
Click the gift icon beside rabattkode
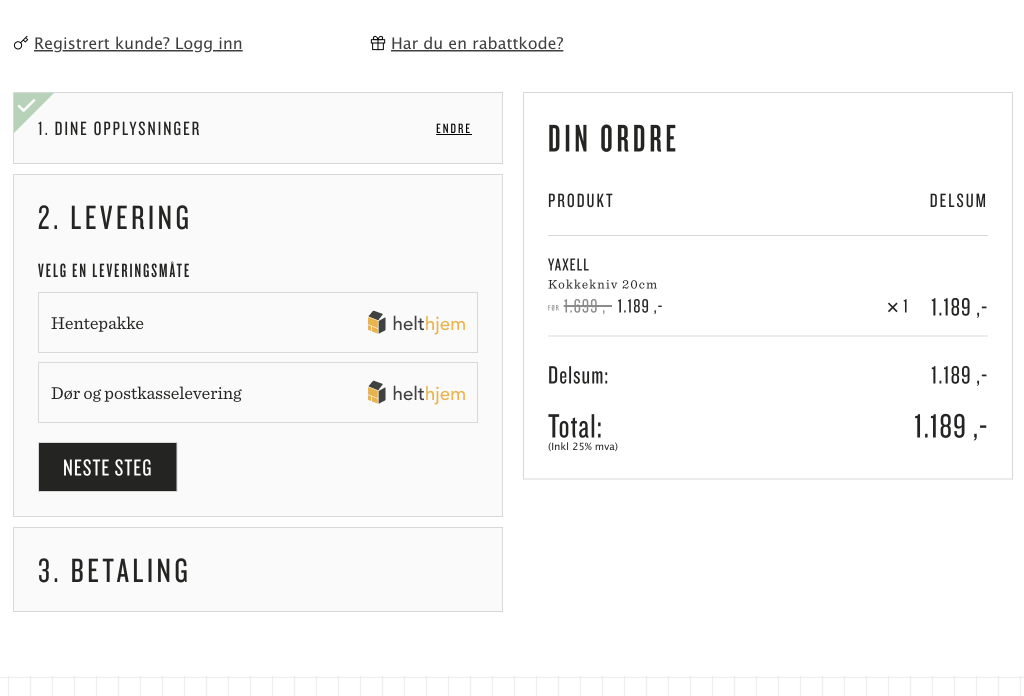click(378, 44)
